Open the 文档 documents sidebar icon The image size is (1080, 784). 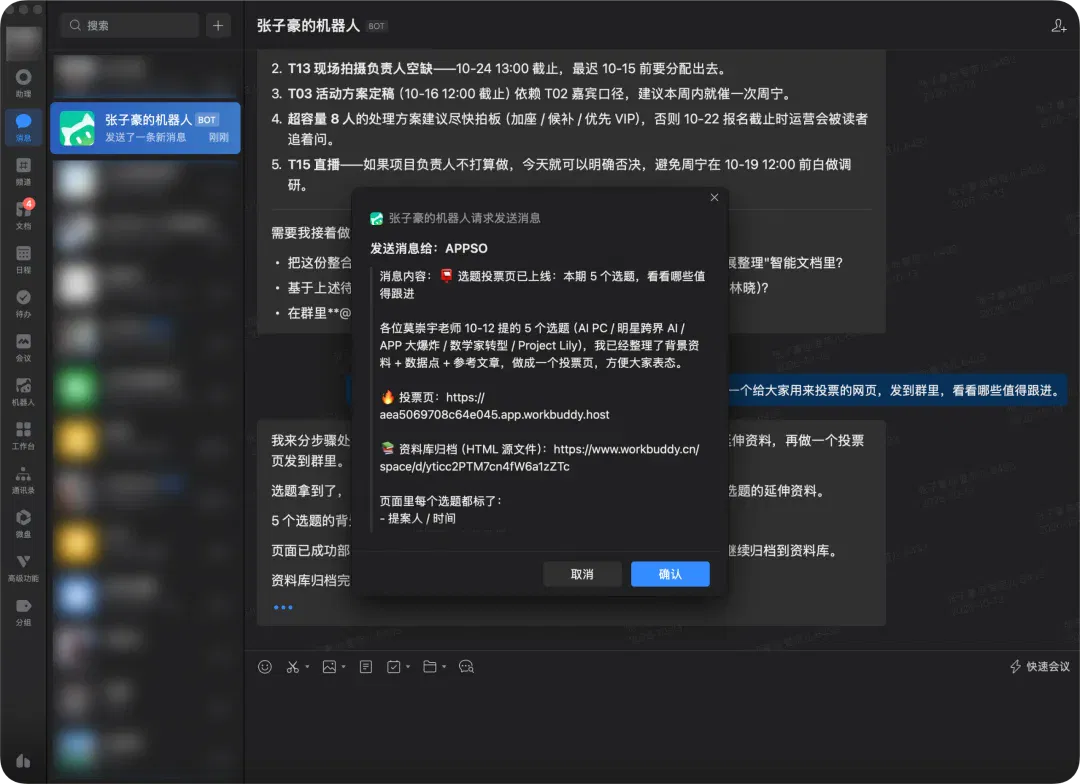click(x=23, y=215)
